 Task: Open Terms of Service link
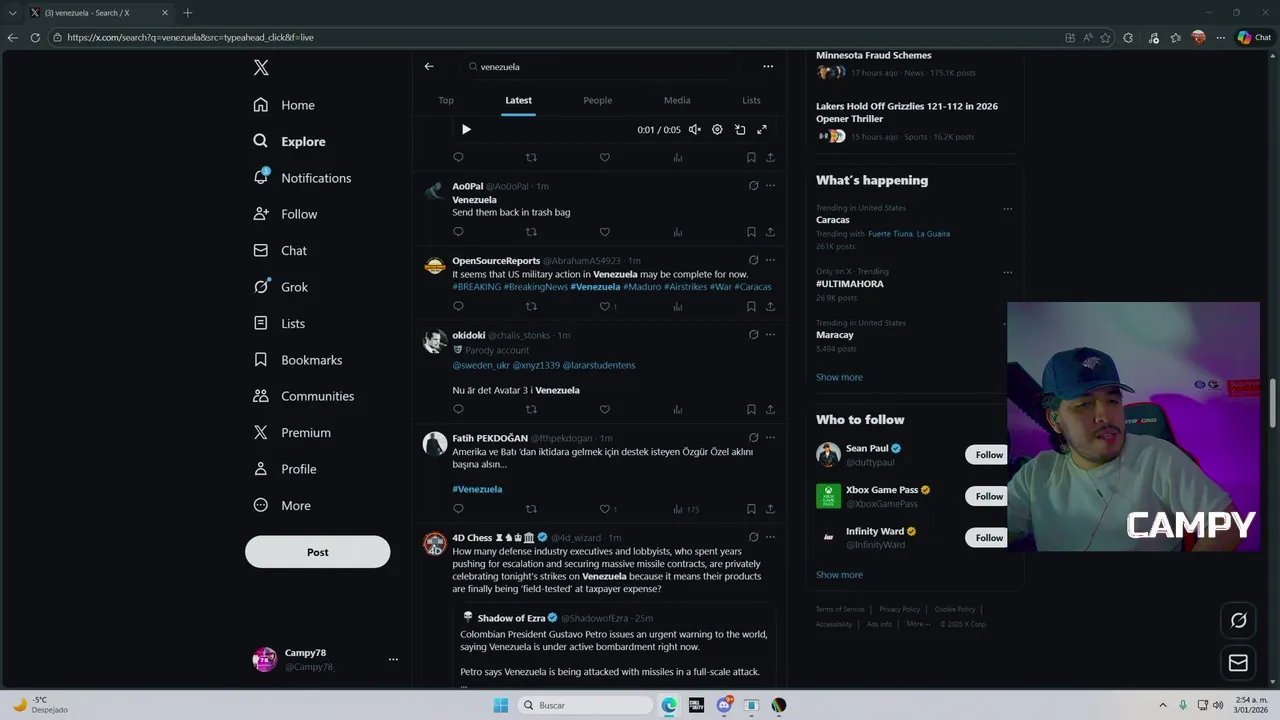pos(840,609)
